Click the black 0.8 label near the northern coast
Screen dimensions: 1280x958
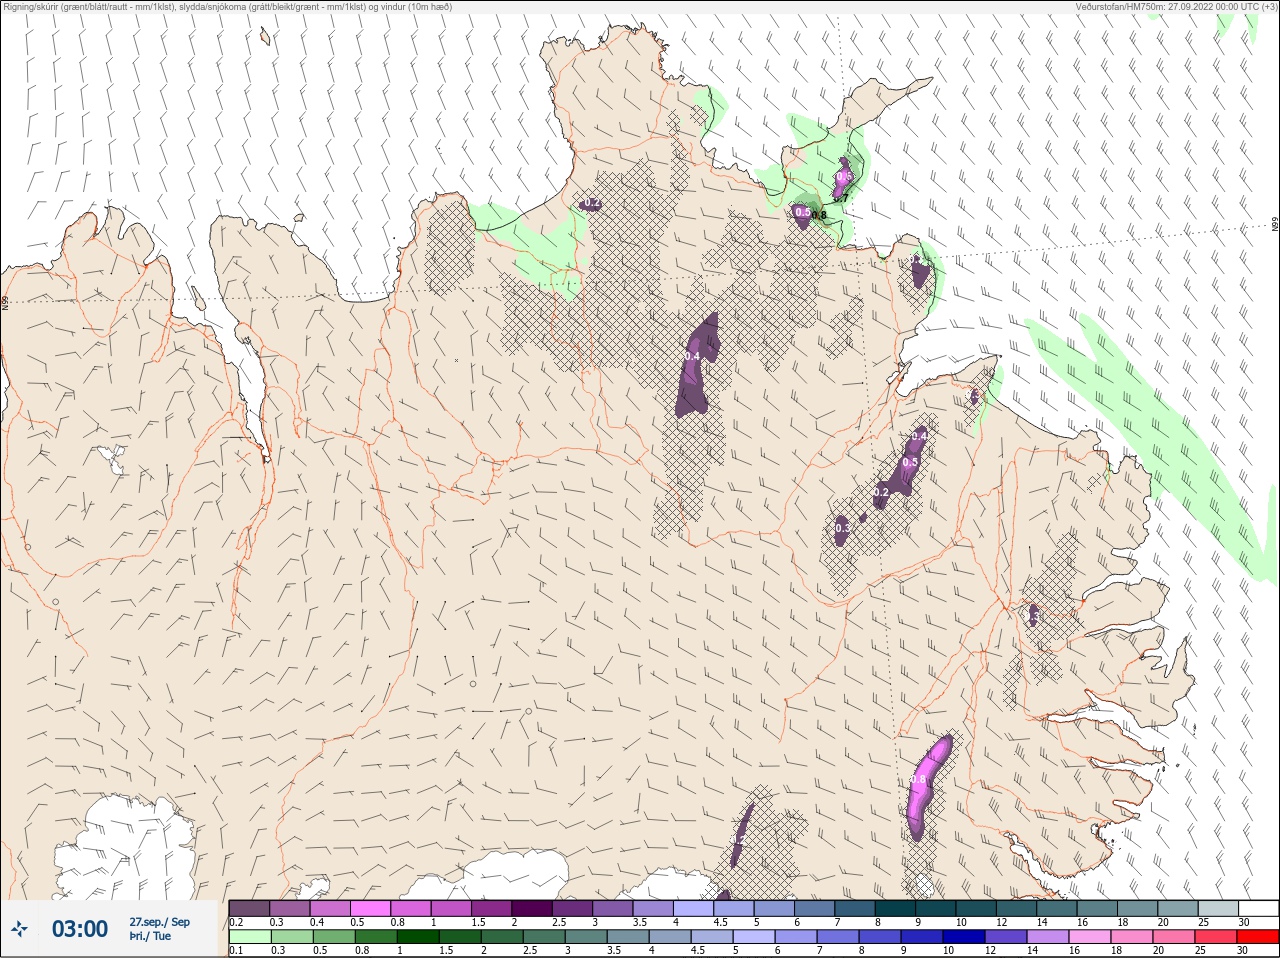click(819, 215)
